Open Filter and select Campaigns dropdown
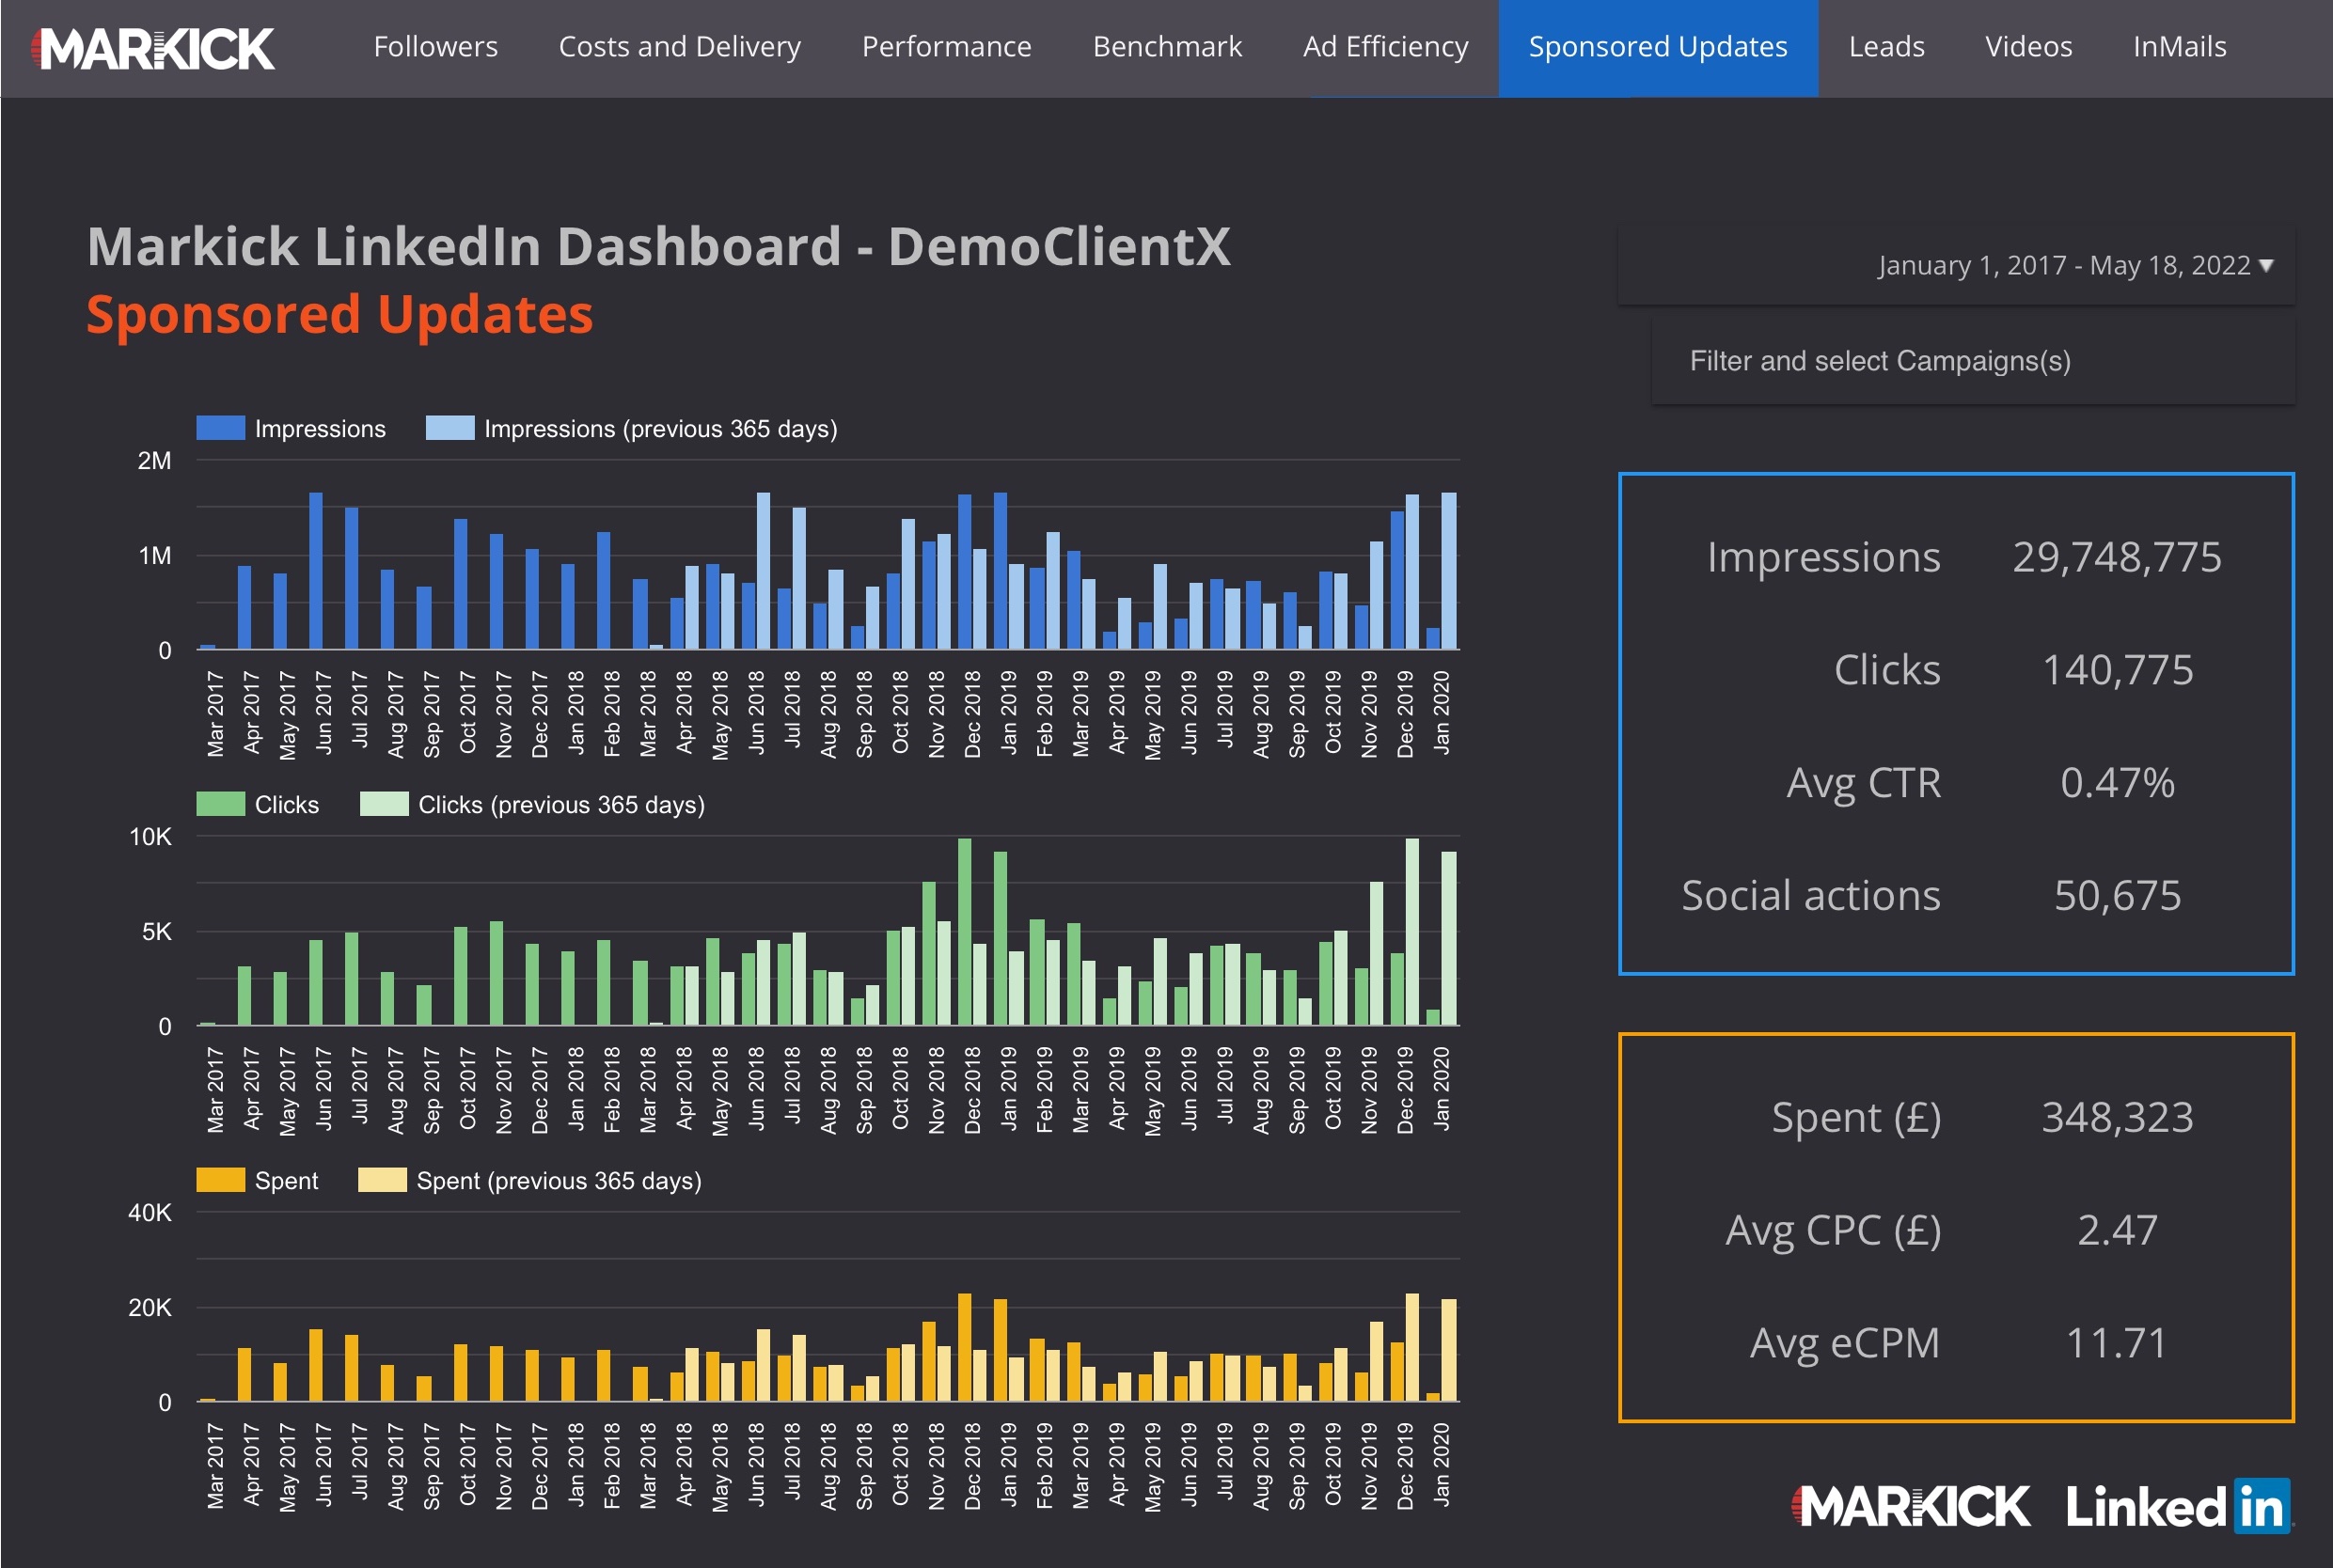 1972,361
